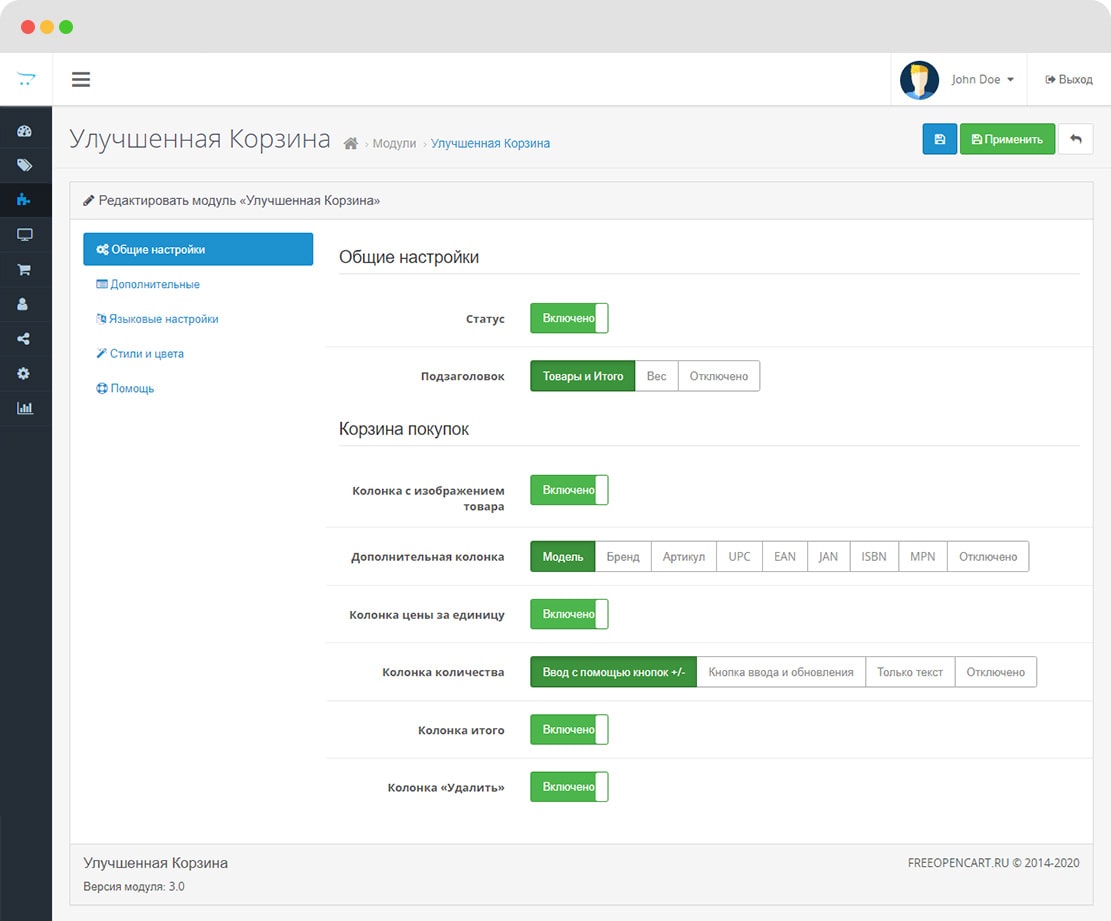Click the home breadcrumb icon
Image resolution: width=1111 pixels, height=921 pixels.
350,143
